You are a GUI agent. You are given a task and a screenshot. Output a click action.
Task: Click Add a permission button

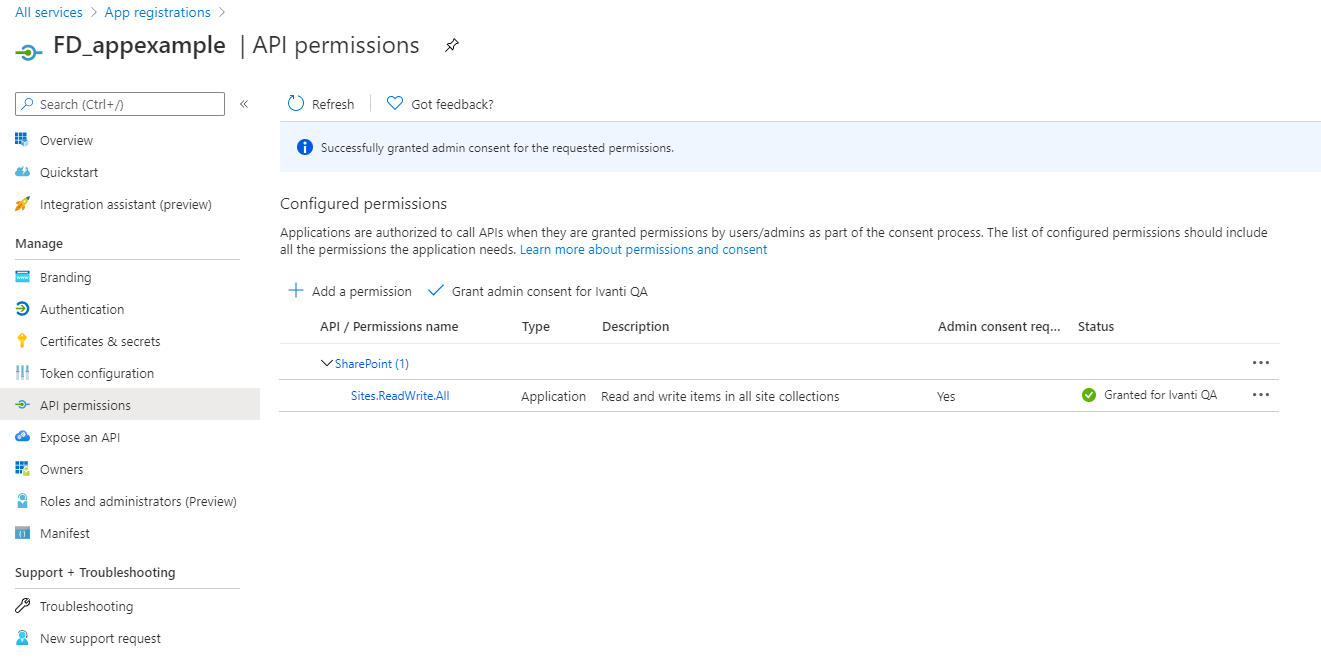(350, 291)
